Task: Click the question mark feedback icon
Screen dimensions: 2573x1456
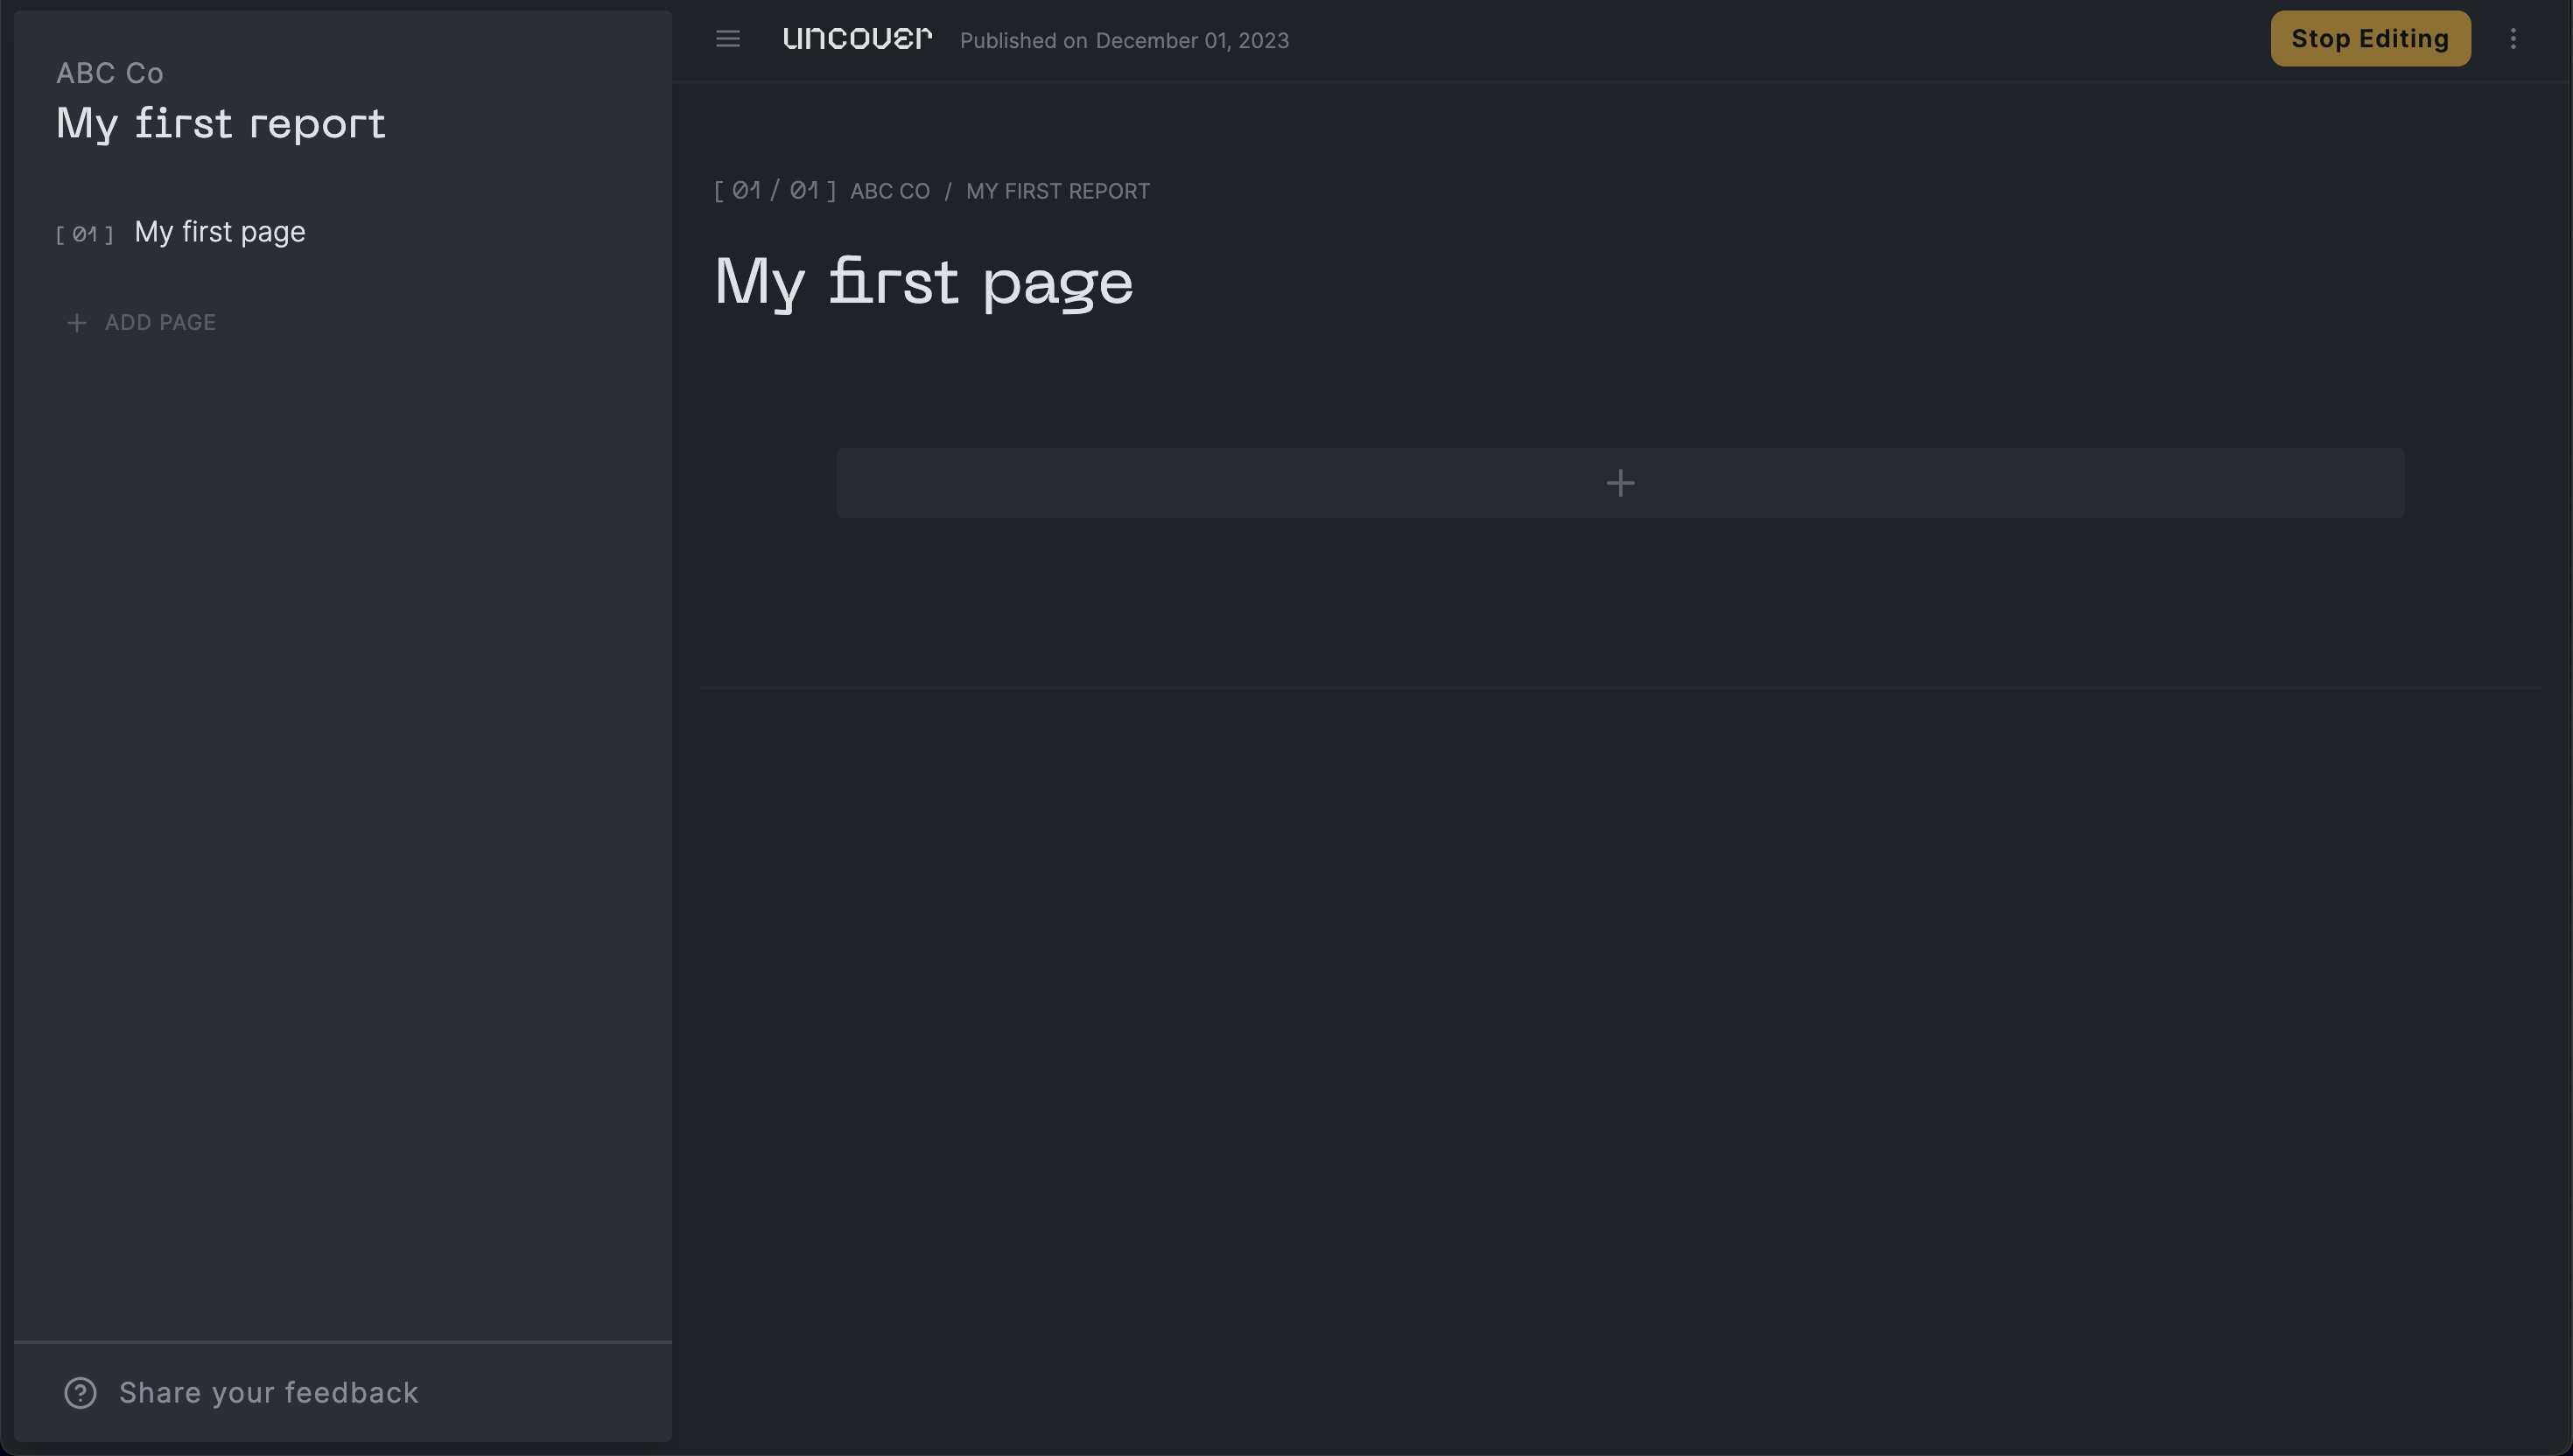Action: (80, 1392)
